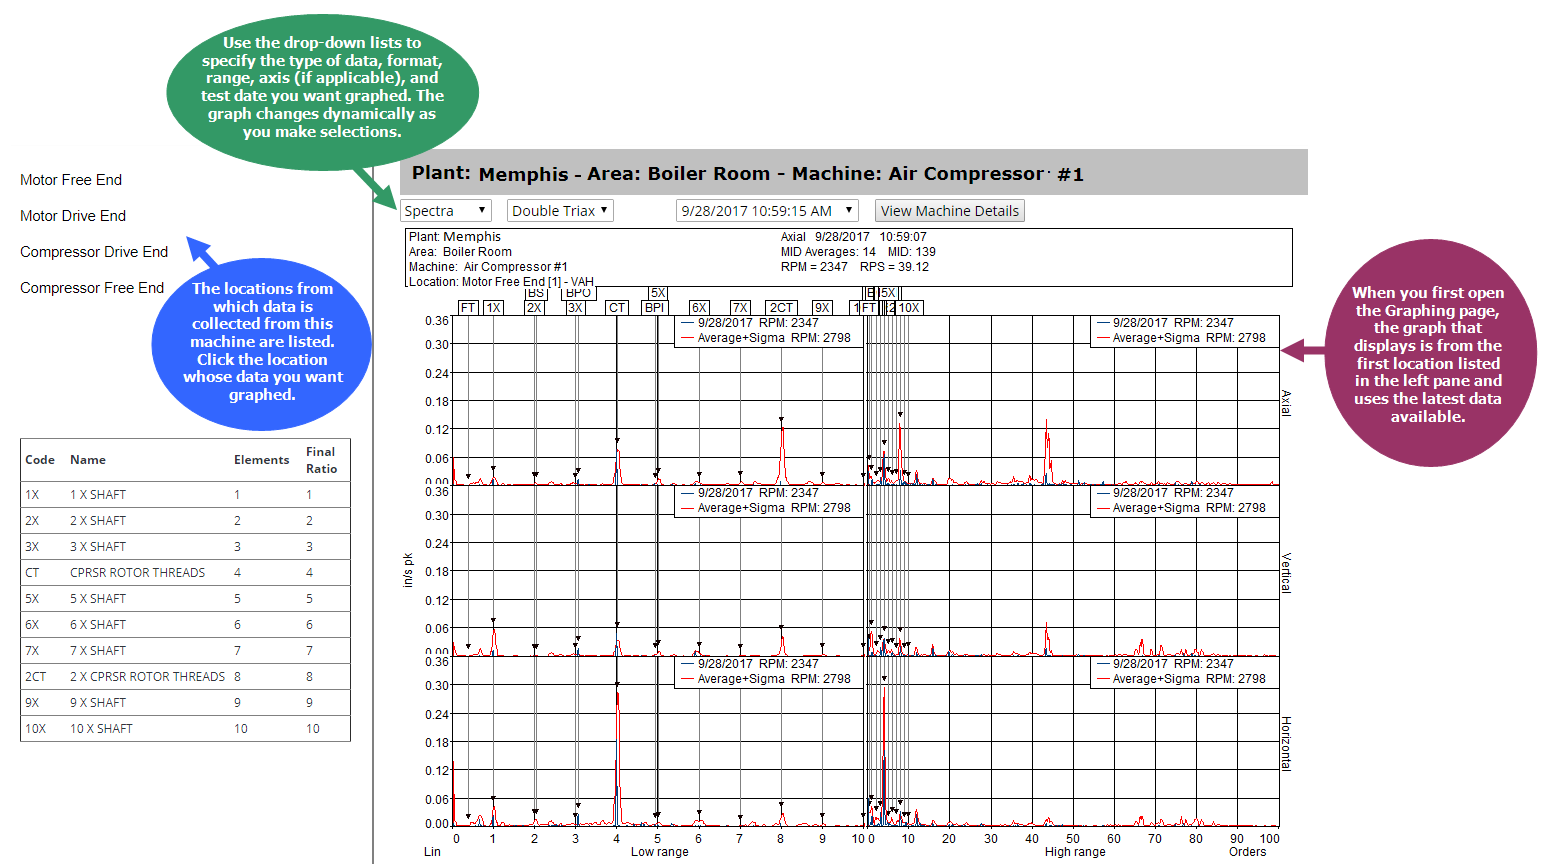This screenshot has width=1545, height=864.
Task: Click the Axial axis label beside graph
Action: click(1287, 403)
